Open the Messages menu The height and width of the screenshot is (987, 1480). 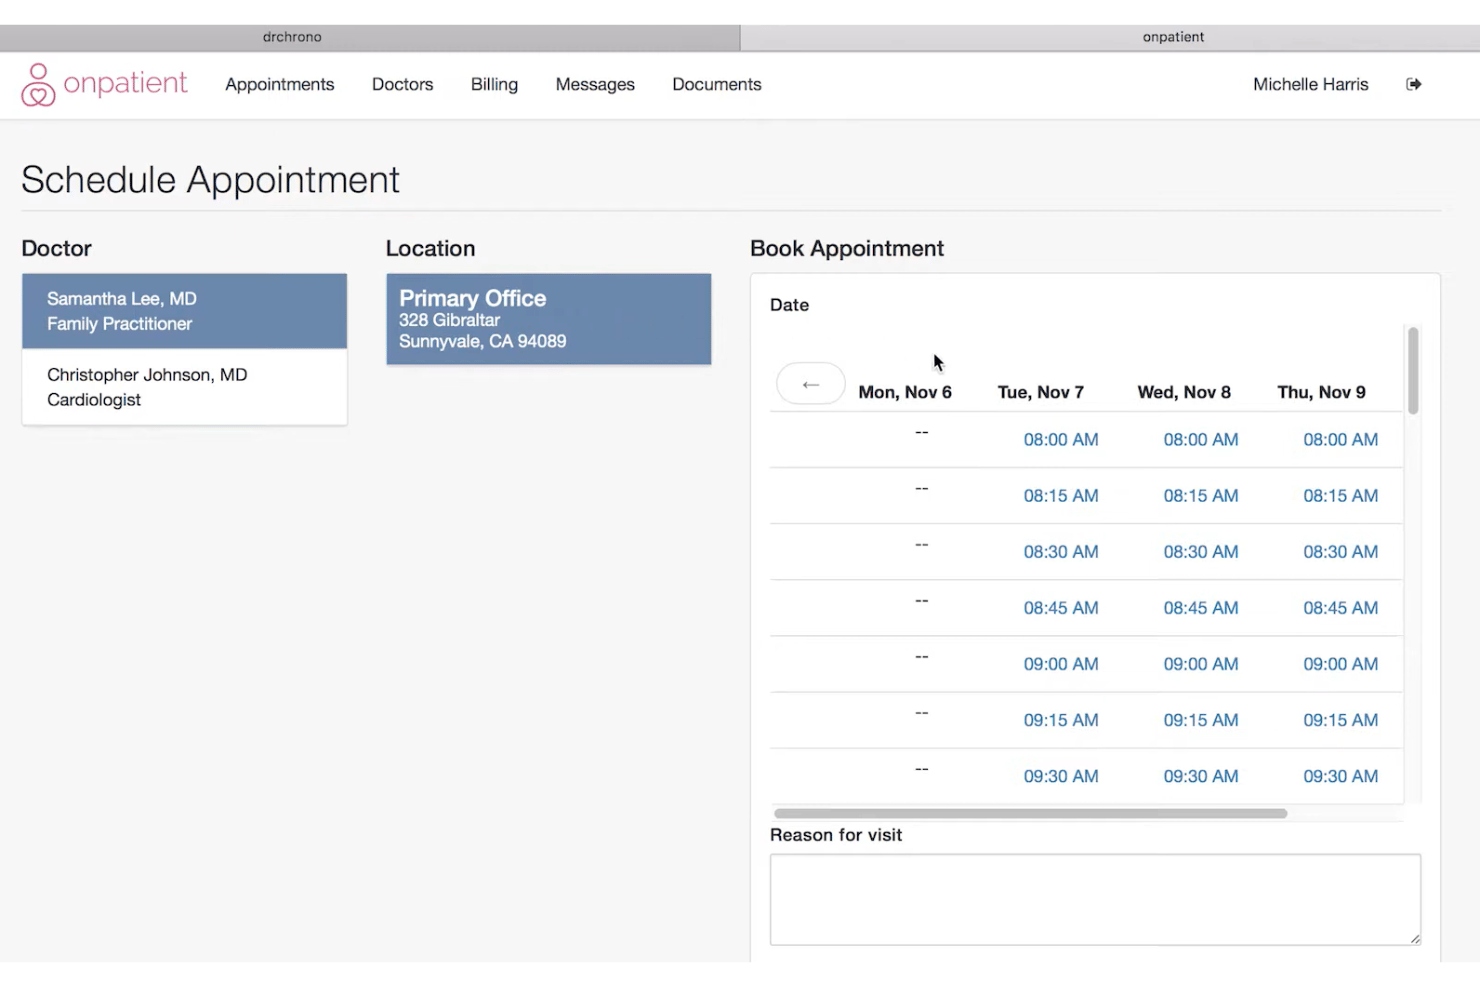[x=595, y=85]
